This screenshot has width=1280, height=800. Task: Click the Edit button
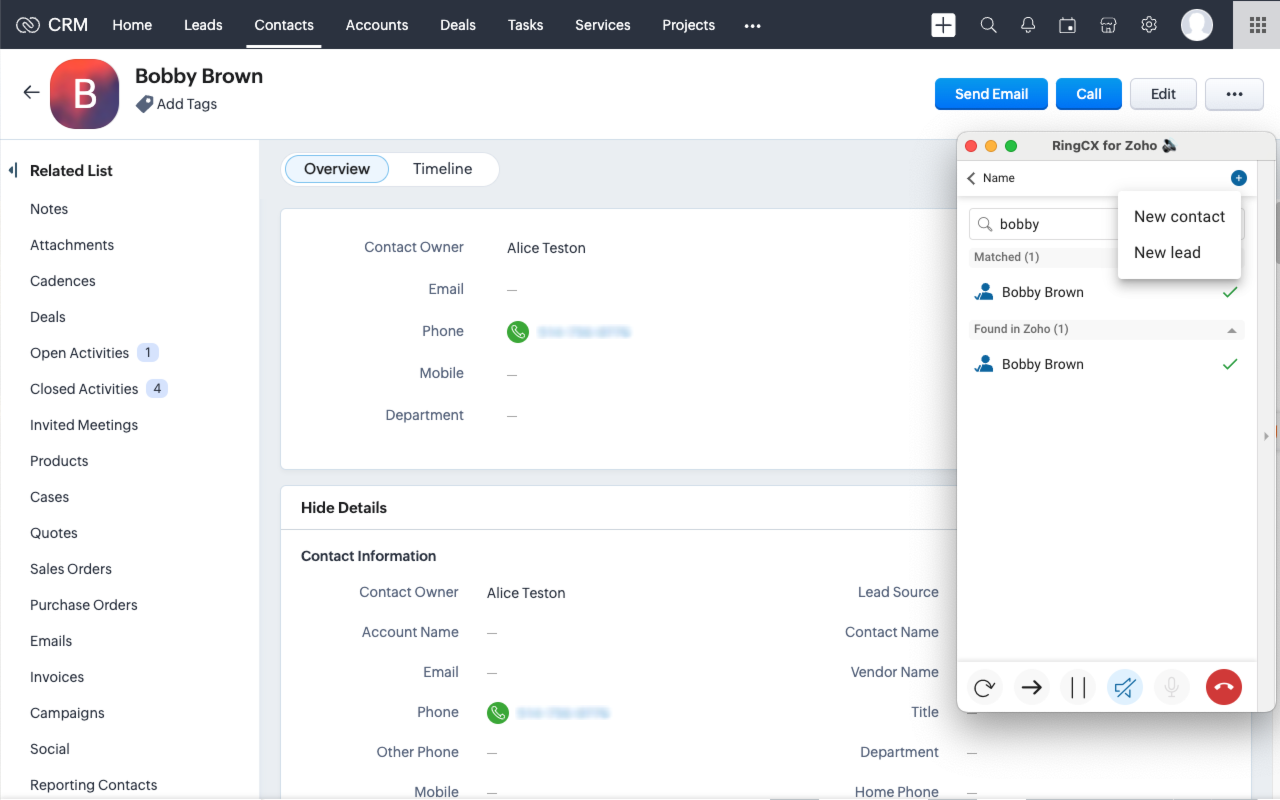[1163, 94]
